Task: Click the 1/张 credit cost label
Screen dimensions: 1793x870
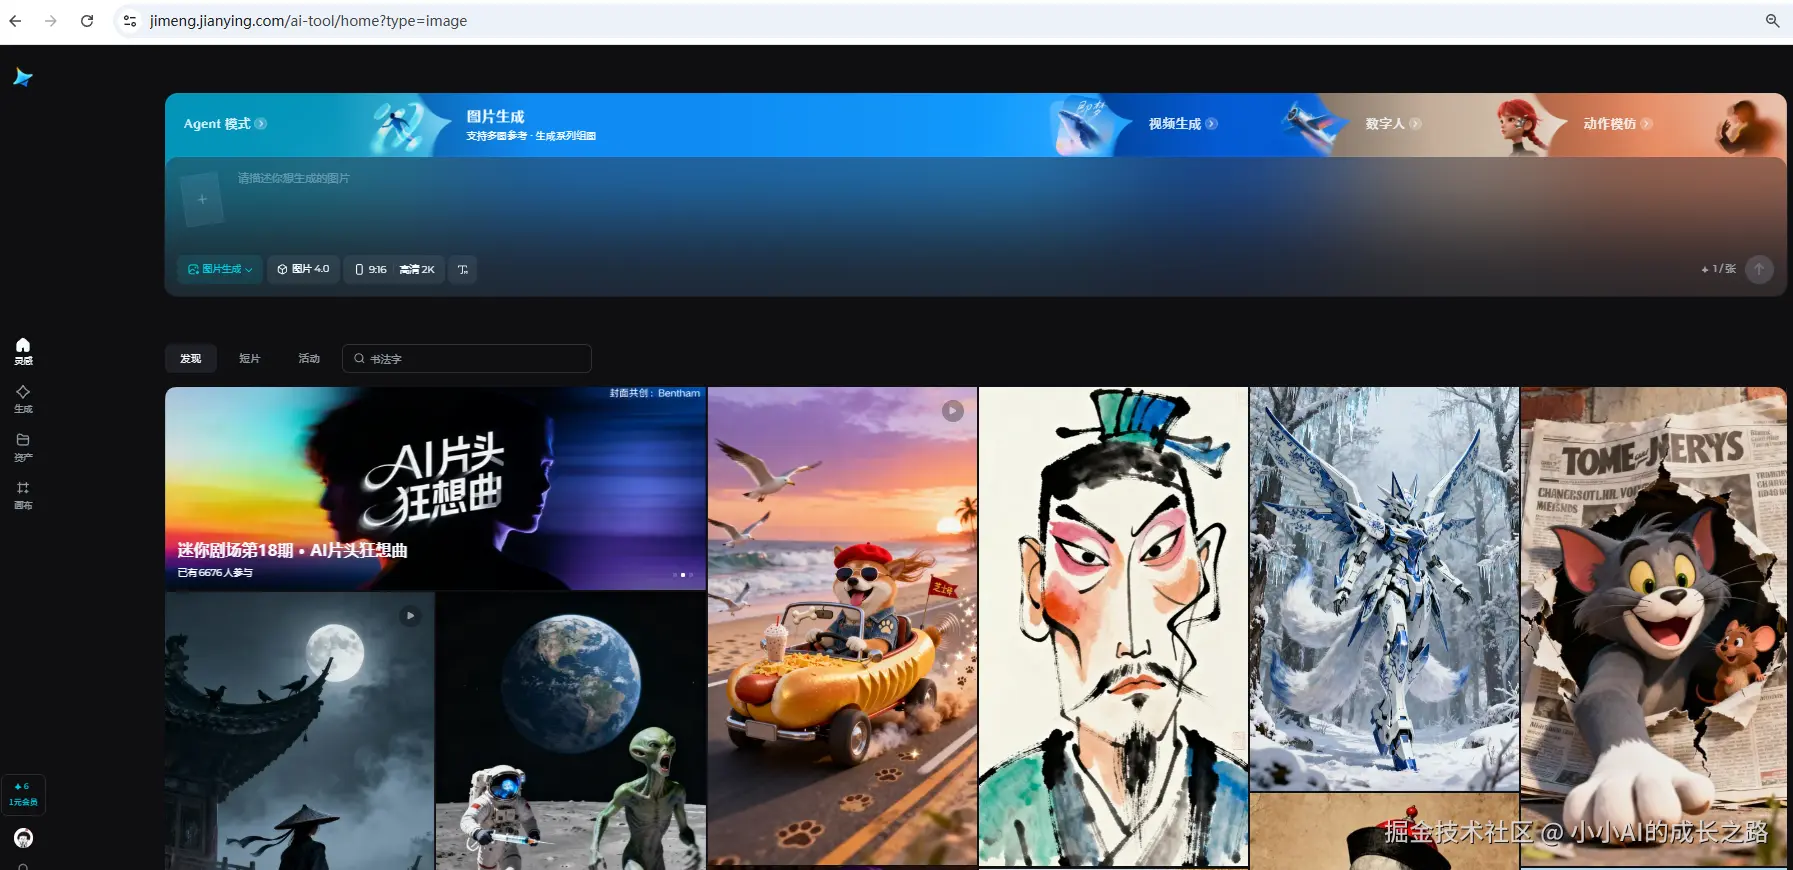Action: 1718,269
